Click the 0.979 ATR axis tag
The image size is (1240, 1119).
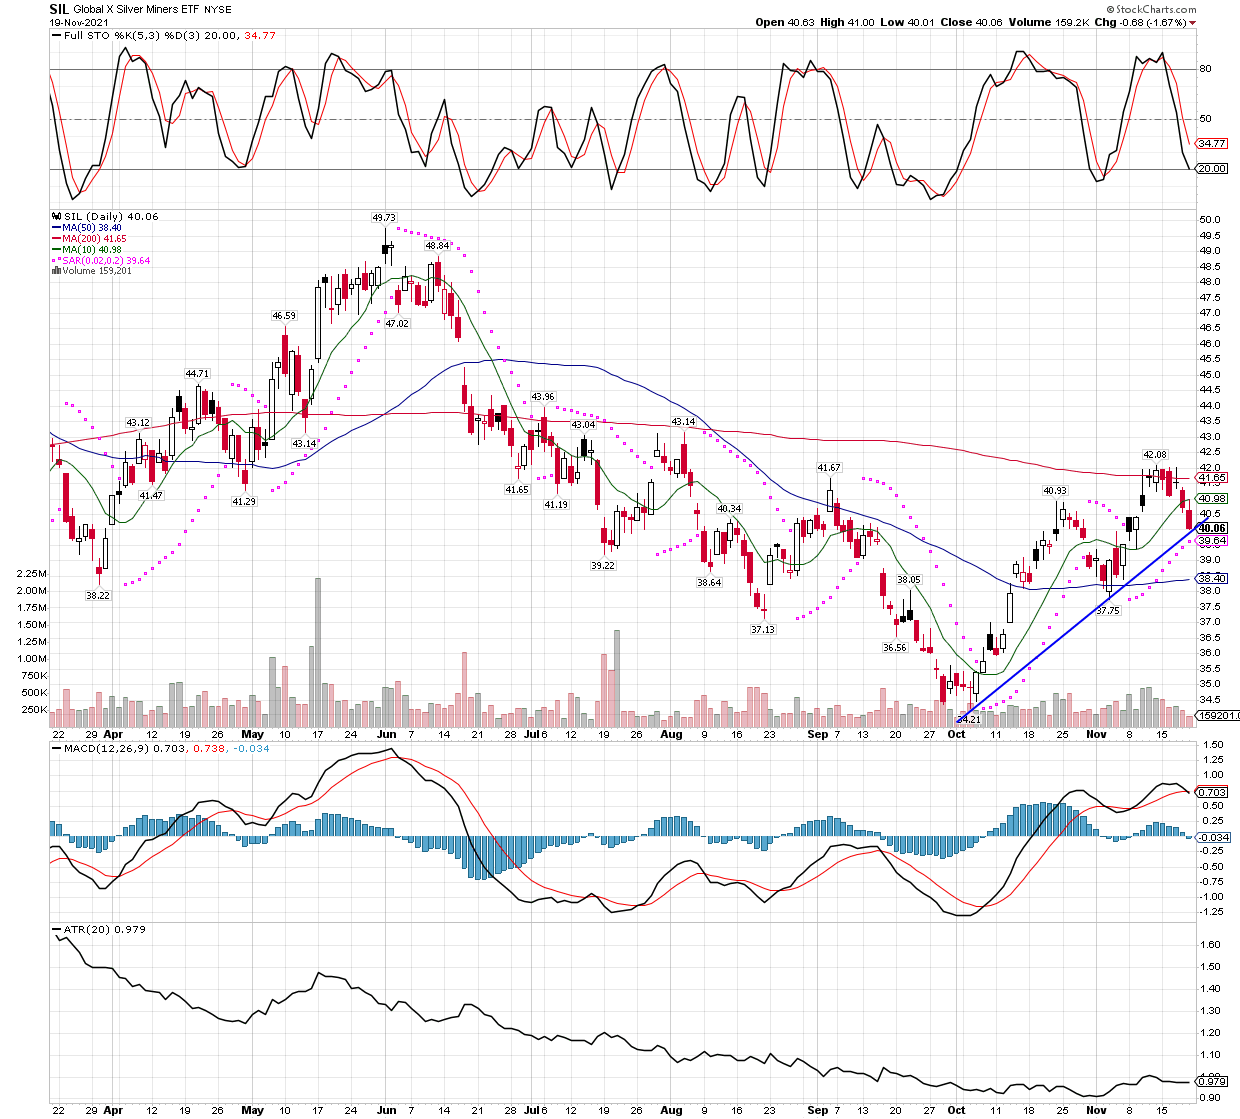coord(1212,1082)
